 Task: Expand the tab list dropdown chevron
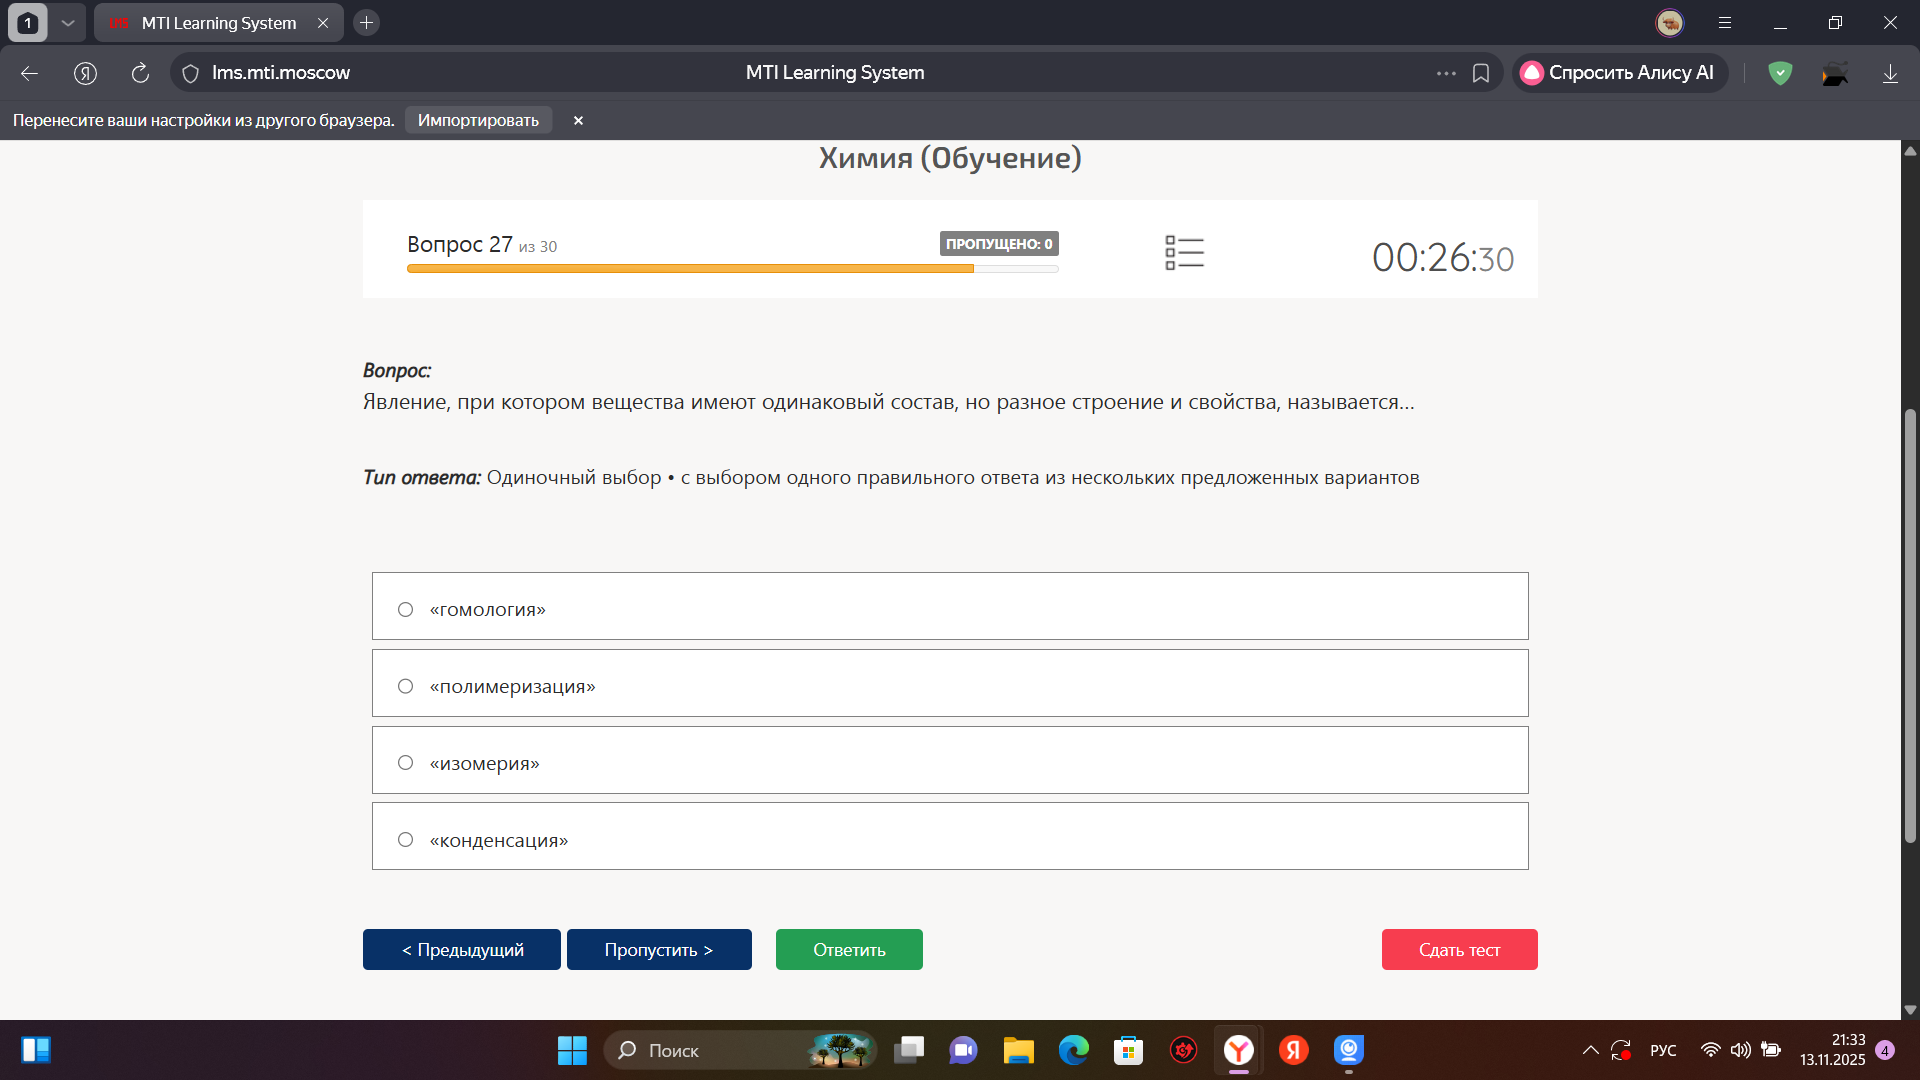coord(68,22)
